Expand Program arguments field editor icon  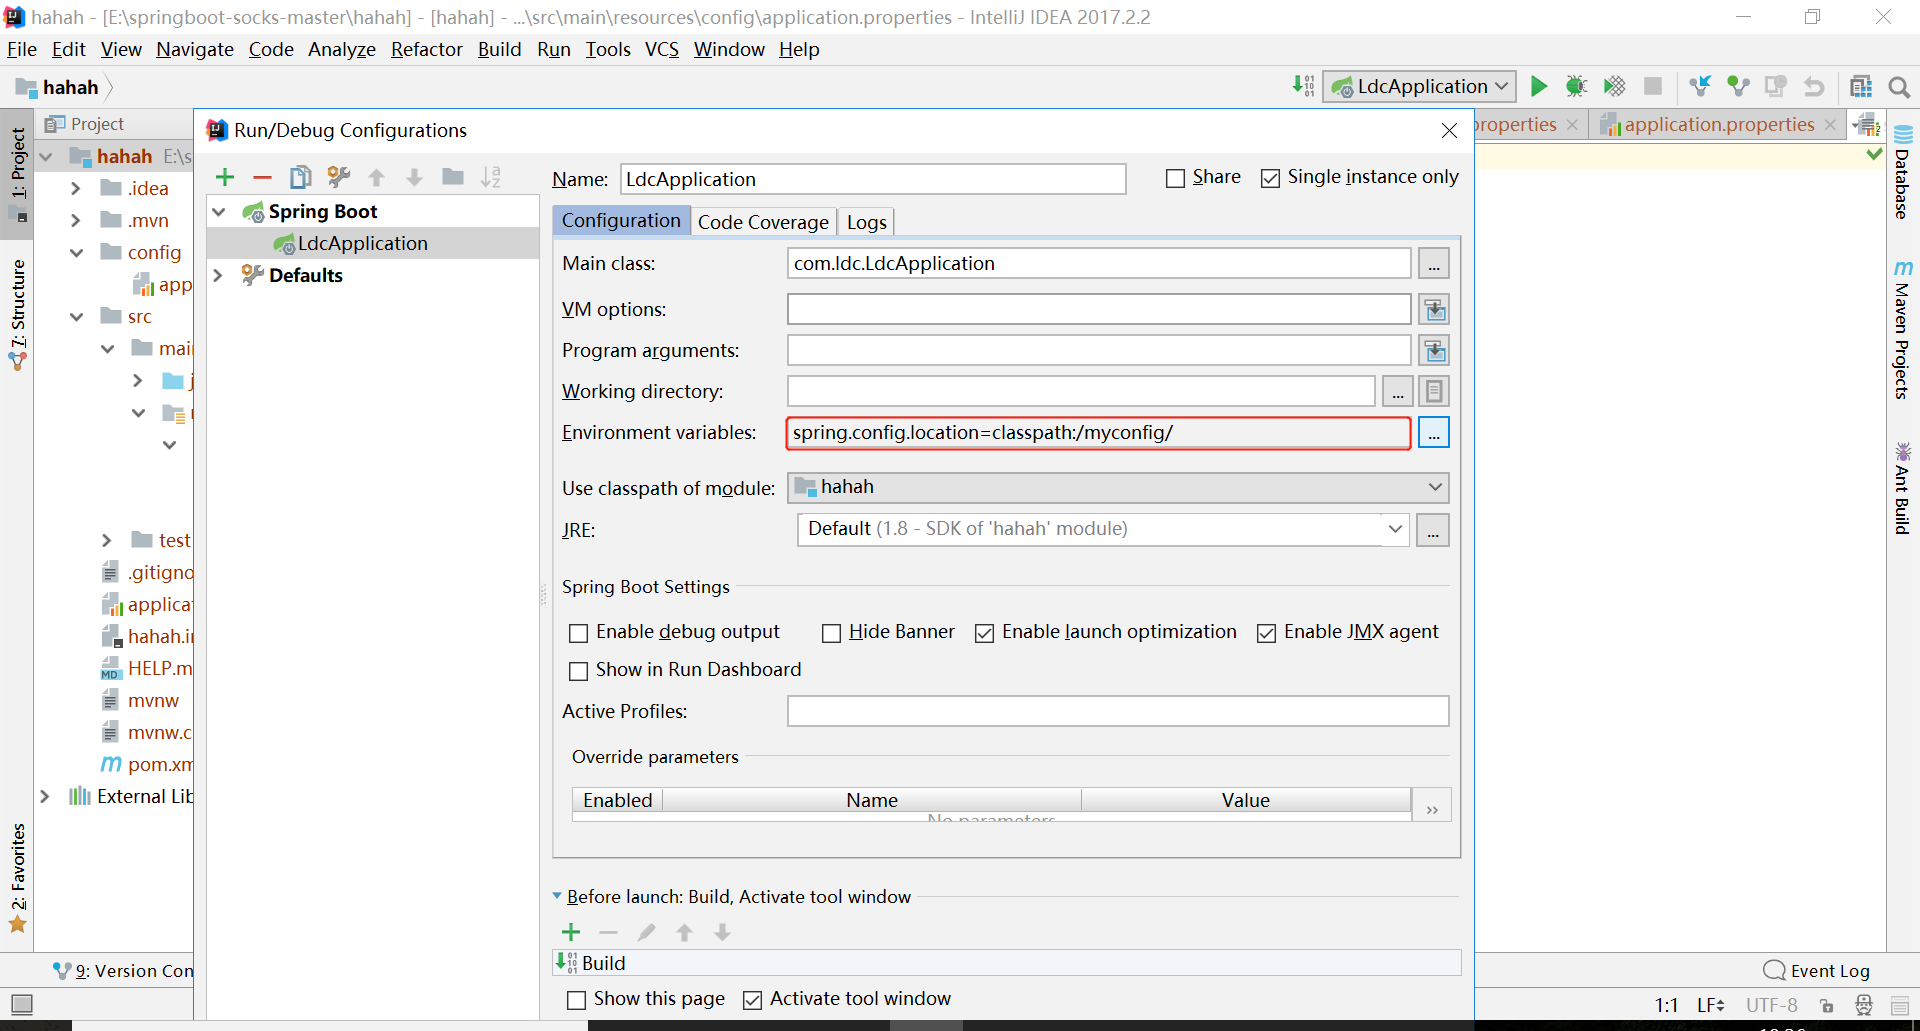(x=1434, y=351)
